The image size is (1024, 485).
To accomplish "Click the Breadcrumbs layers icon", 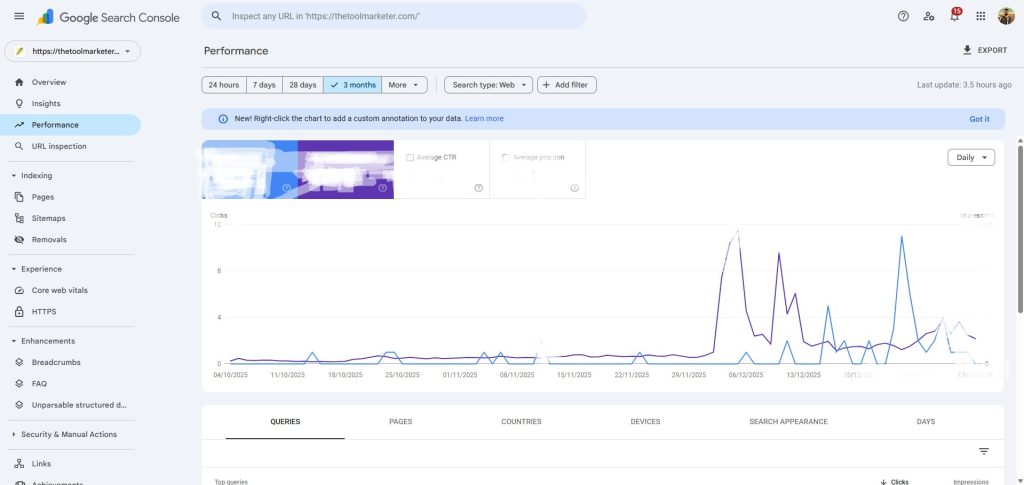I will [19, 362].
